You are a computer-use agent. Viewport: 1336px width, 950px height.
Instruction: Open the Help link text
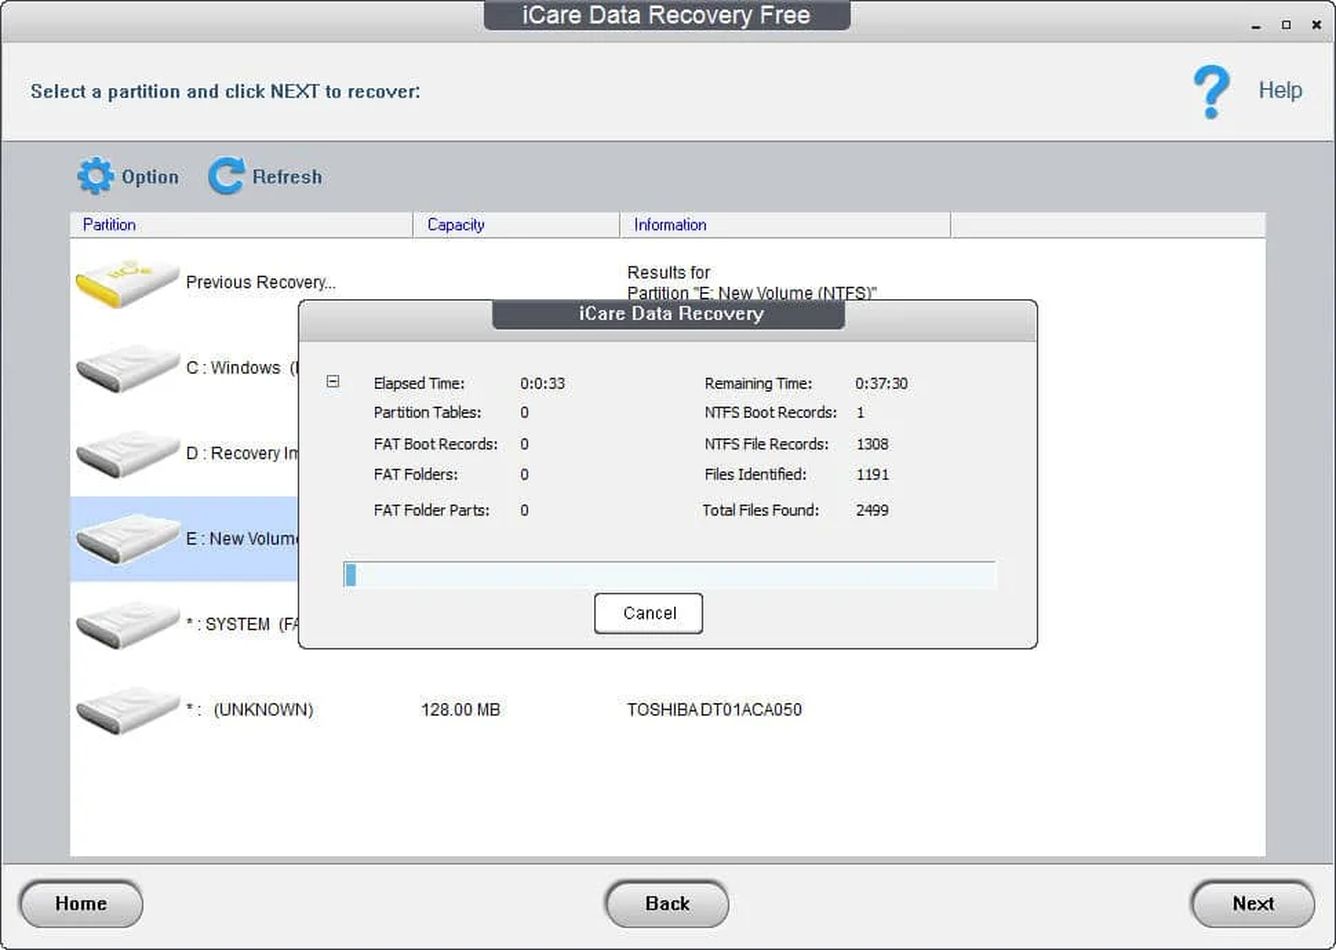click(x=1280, y=90)
